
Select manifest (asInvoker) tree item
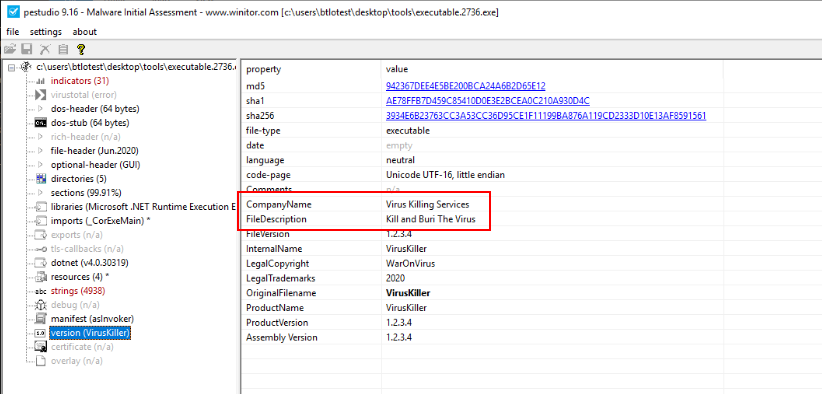pos(93,319)
